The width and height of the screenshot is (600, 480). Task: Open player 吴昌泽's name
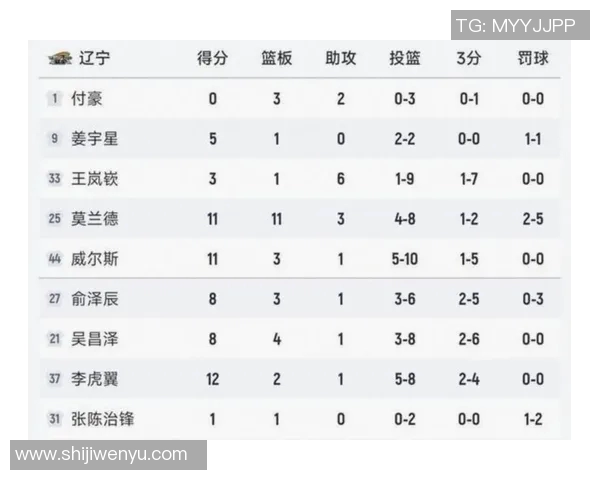click(95, 338)
